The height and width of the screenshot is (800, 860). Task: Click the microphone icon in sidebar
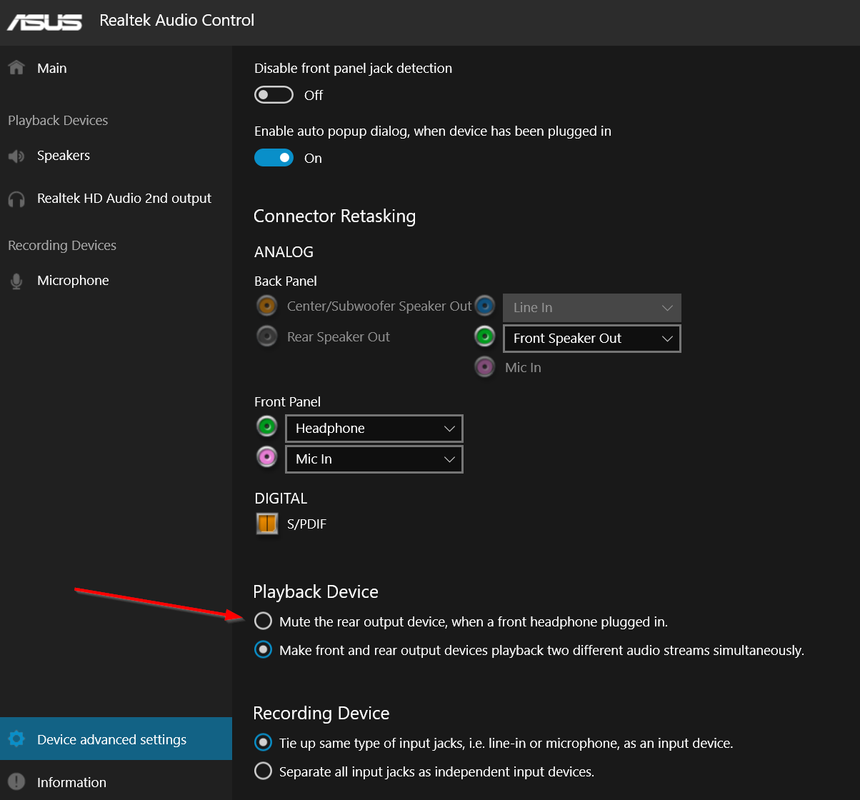tap(16, 281)
